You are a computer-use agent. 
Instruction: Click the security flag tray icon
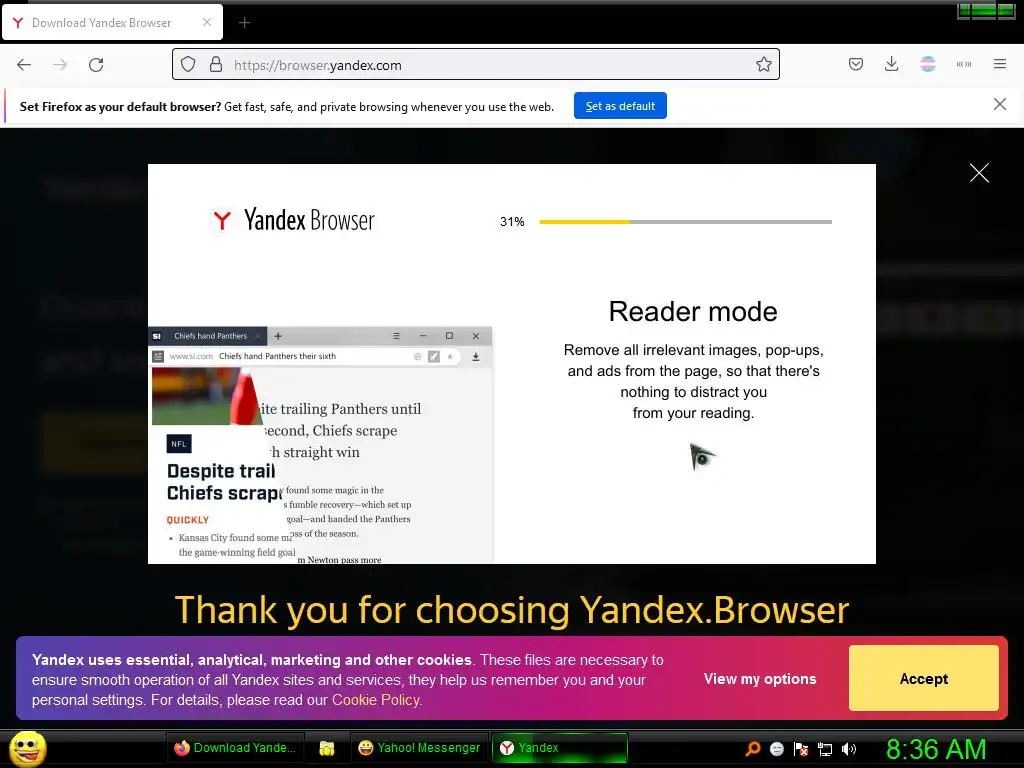pyautogui.click(x=801, y=749)
